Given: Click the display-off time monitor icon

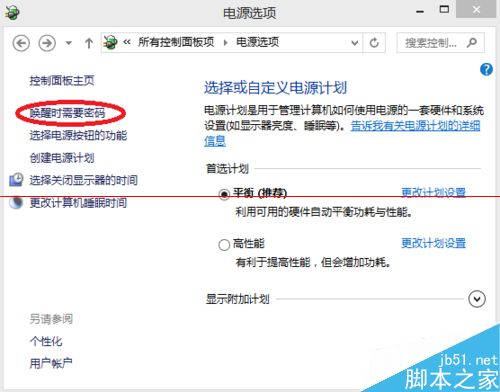Looking at the screenshot, I should coord(16,180).
